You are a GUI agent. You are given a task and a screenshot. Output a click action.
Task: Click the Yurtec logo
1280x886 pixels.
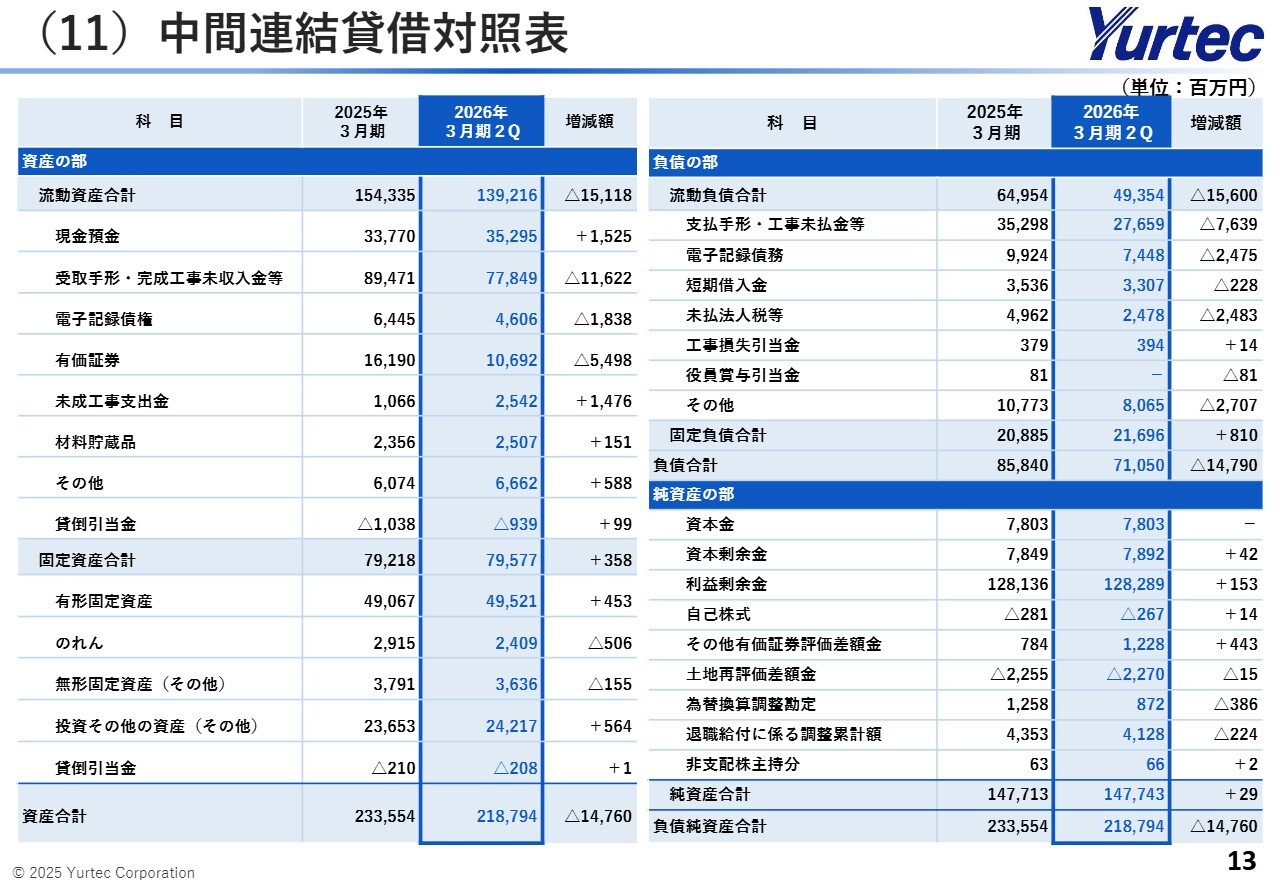point(1174,35)
